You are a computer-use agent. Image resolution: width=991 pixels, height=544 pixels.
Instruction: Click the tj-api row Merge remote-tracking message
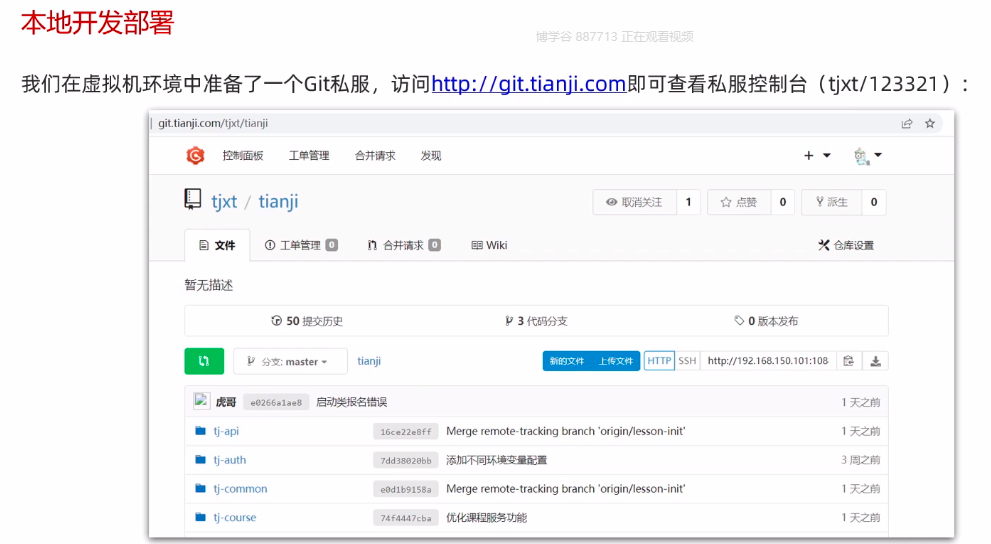point(566,431)
